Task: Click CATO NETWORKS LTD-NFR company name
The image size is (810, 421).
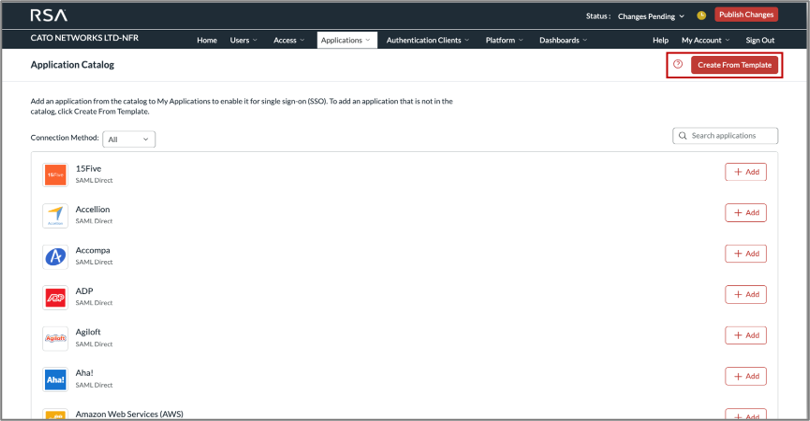Action: (x=84, y=38)
